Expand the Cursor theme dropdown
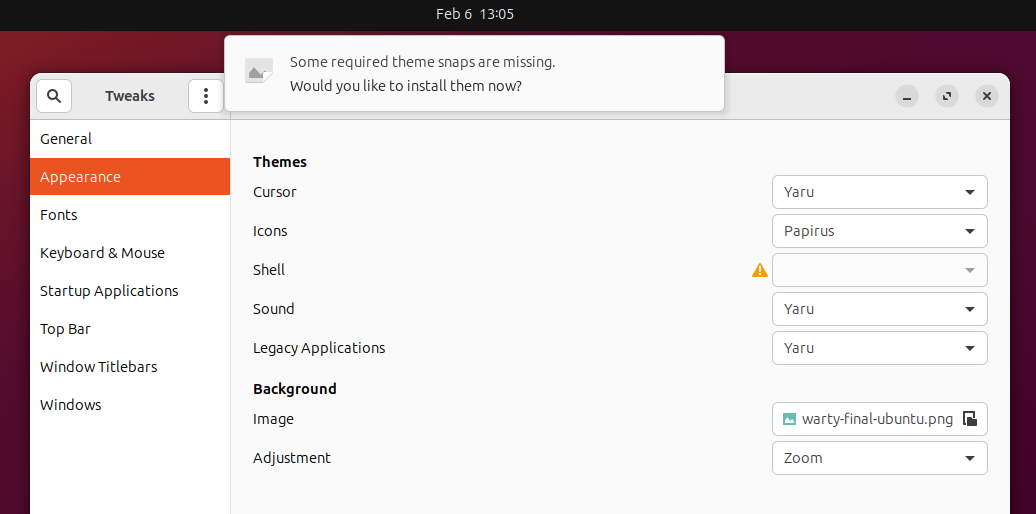This screenshot has height=514, width=1036. 879,192
